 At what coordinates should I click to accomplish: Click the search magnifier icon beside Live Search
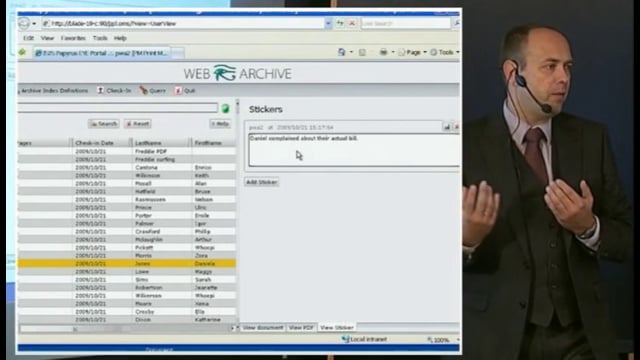[456, 23]
